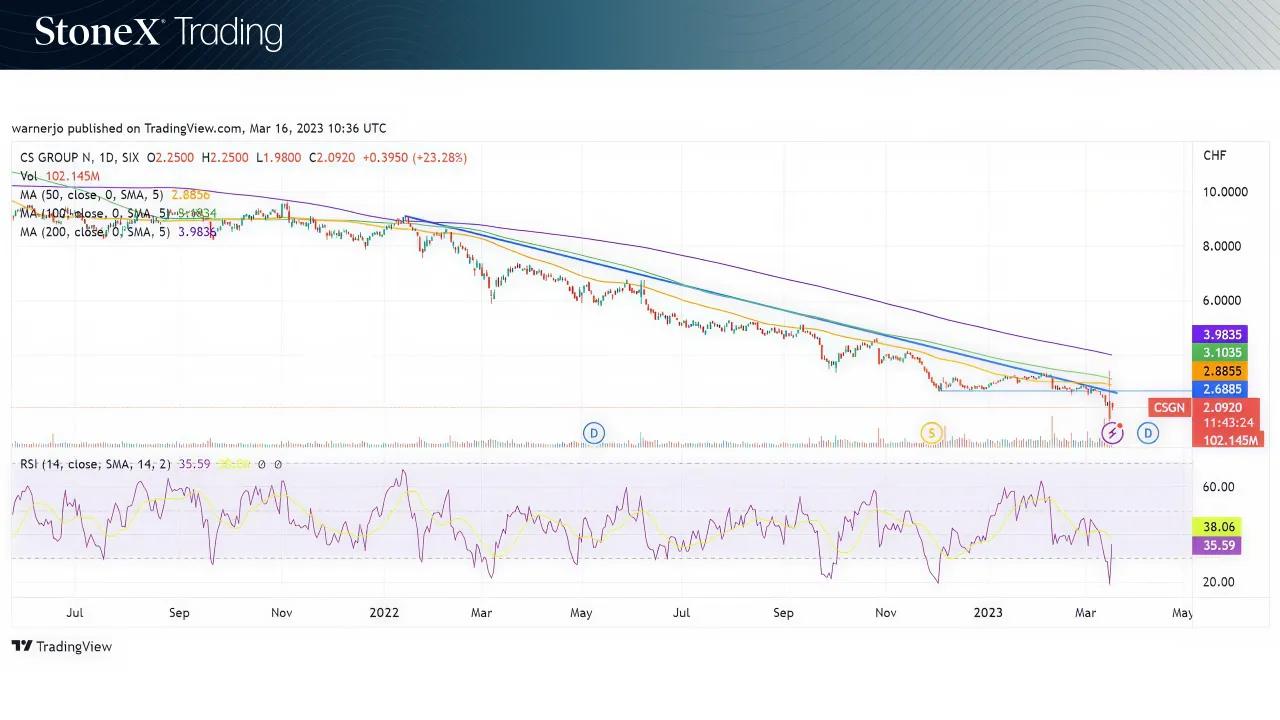Viewport: 1280px width, 720px height.
Task: Click the open value O2.2500 in legend
Action: (x=171, y=157)
